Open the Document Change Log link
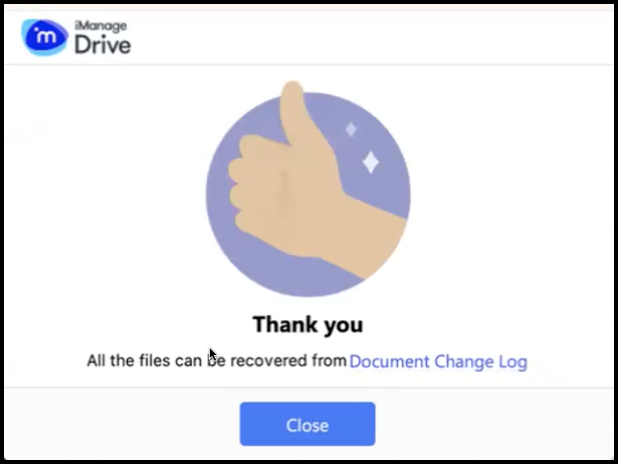 pyautogui.click(x=438, y=361)
